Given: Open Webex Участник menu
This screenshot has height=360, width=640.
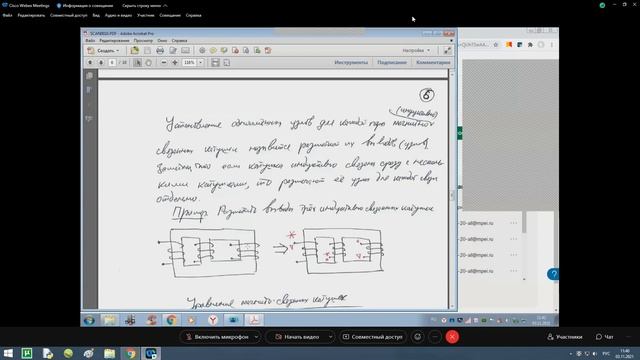Looking at the screenshot, I should 146,15.
